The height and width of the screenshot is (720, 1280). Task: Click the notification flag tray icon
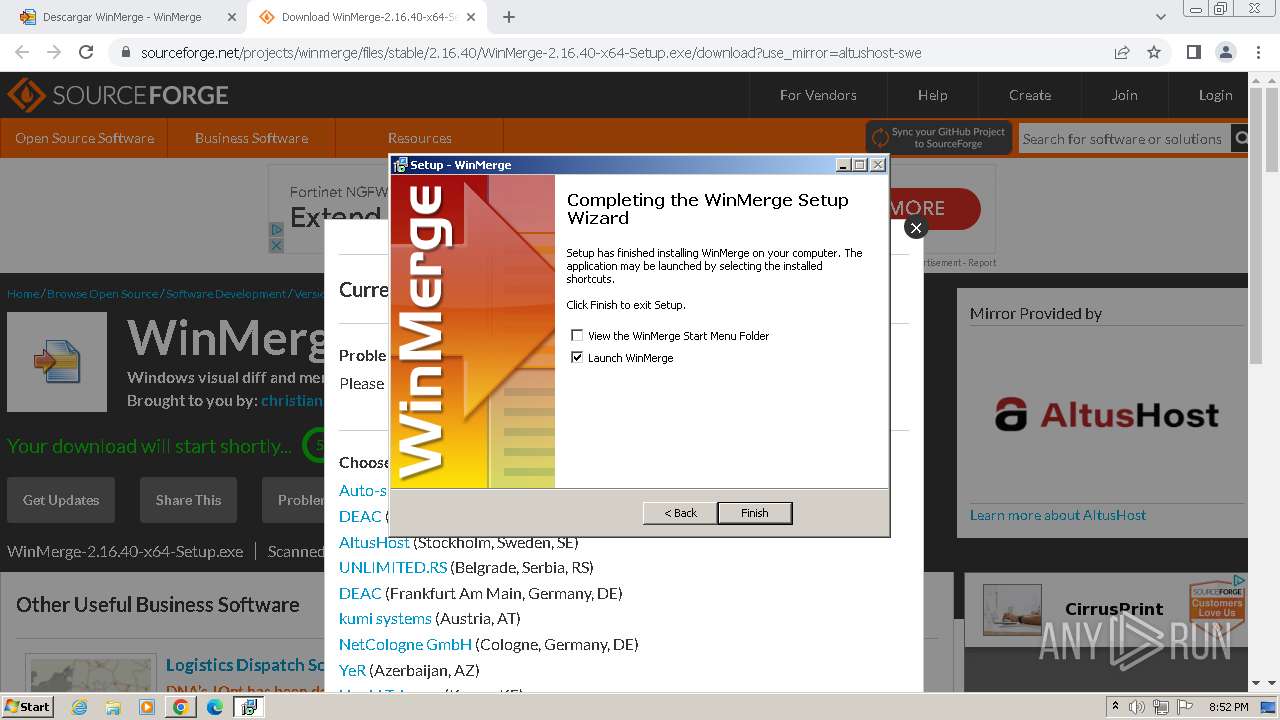click(1185, 707)
